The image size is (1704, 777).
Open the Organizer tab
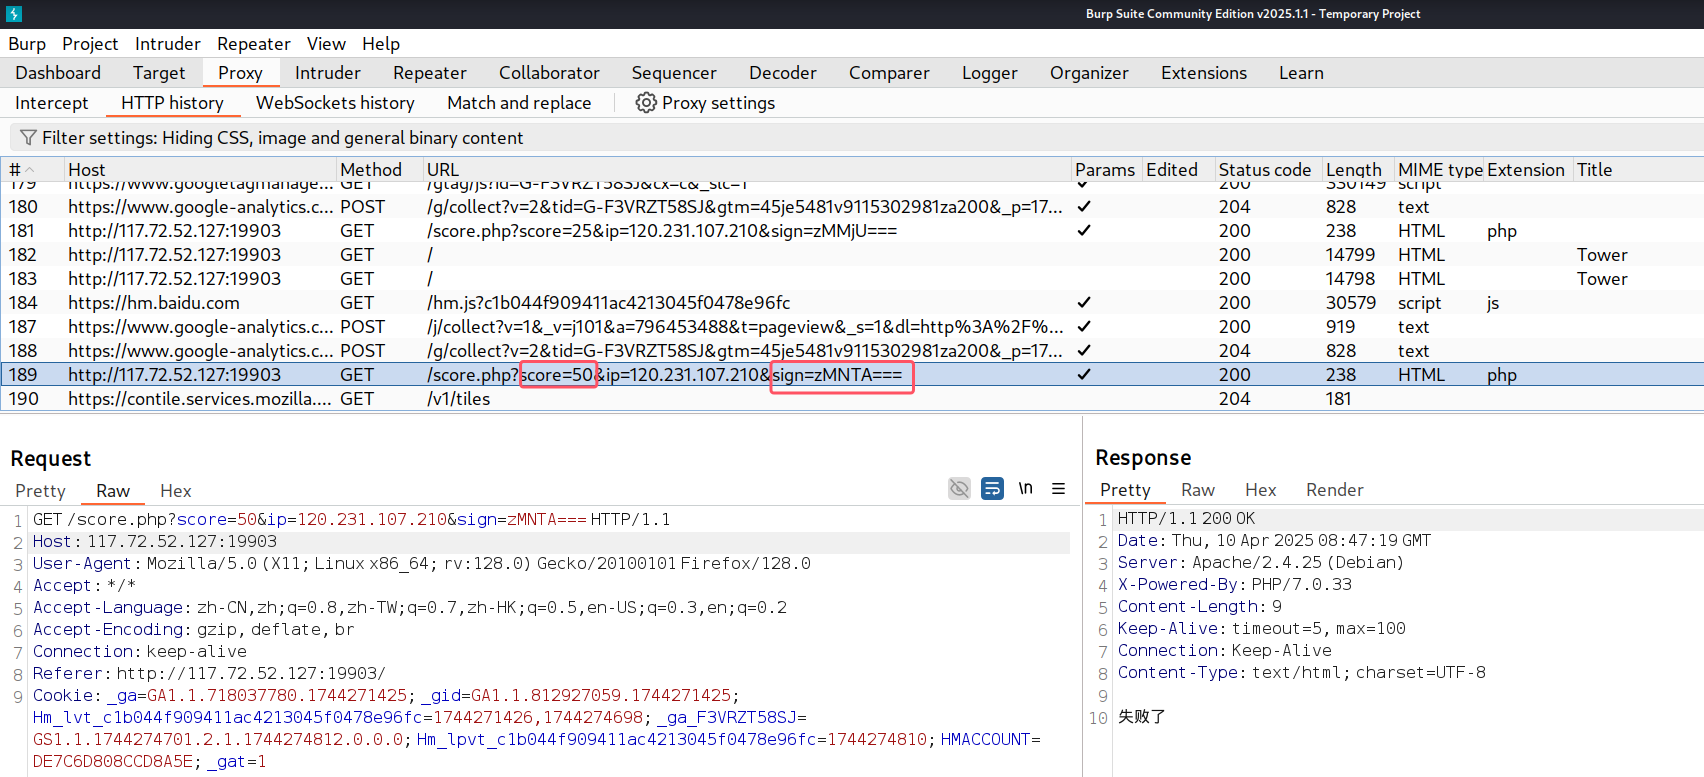pos(1089,73)
